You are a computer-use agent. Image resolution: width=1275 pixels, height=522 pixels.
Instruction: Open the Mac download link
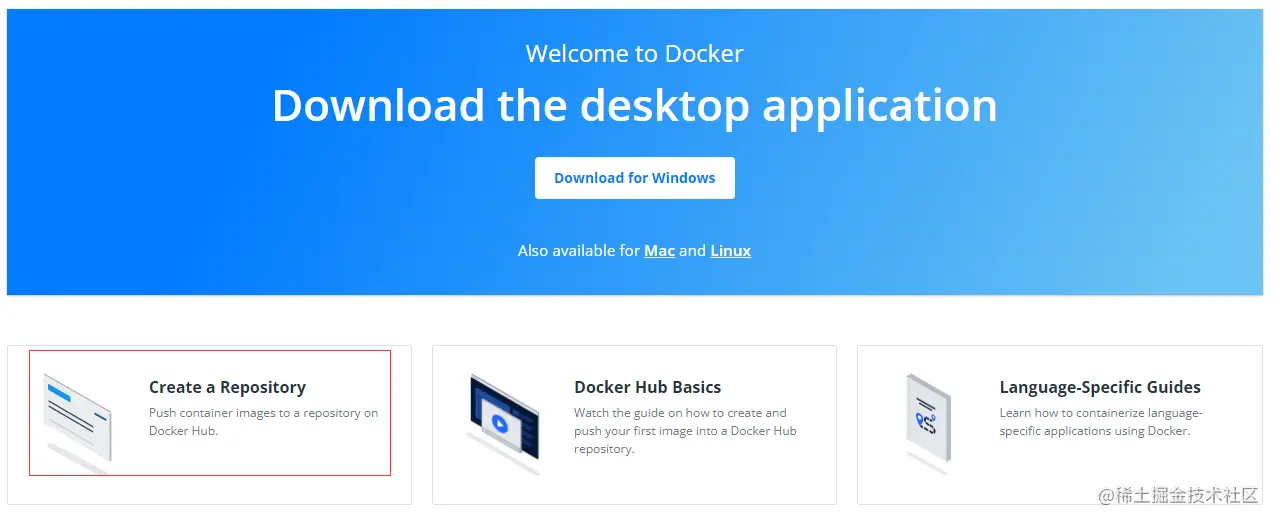click(x=659, y=251)
